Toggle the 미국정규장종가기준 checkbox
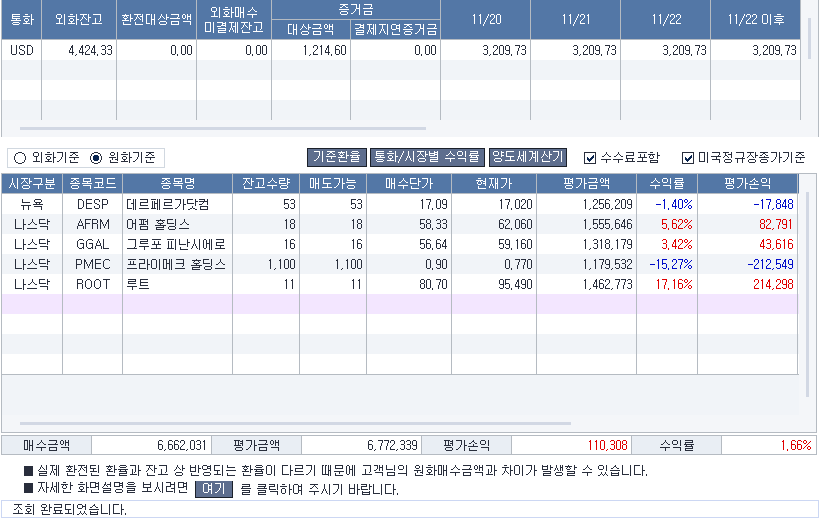The image size is (819, 518). pyautogui.click(x=688, y=158)
